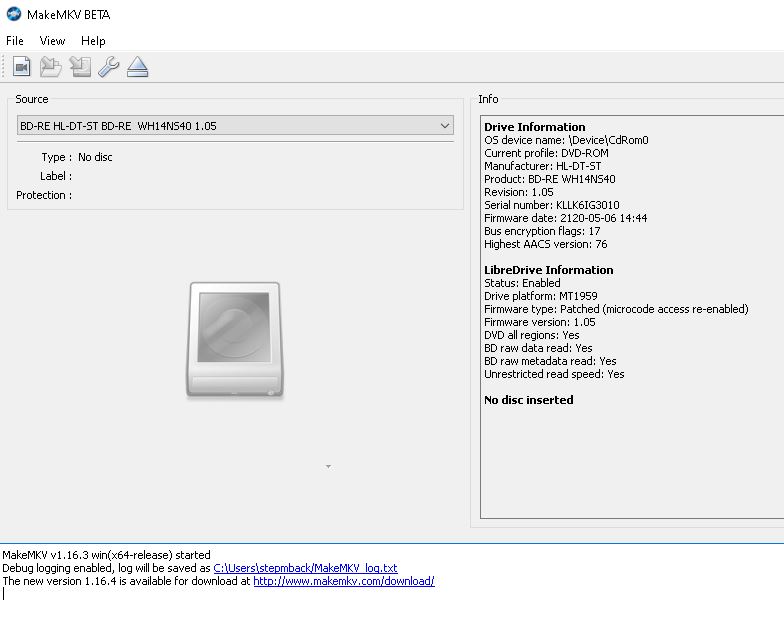784x630 pixels.
Task: Click 'Manufacturer: HL-DT-ST' line
Action: (x=542, y=166)
